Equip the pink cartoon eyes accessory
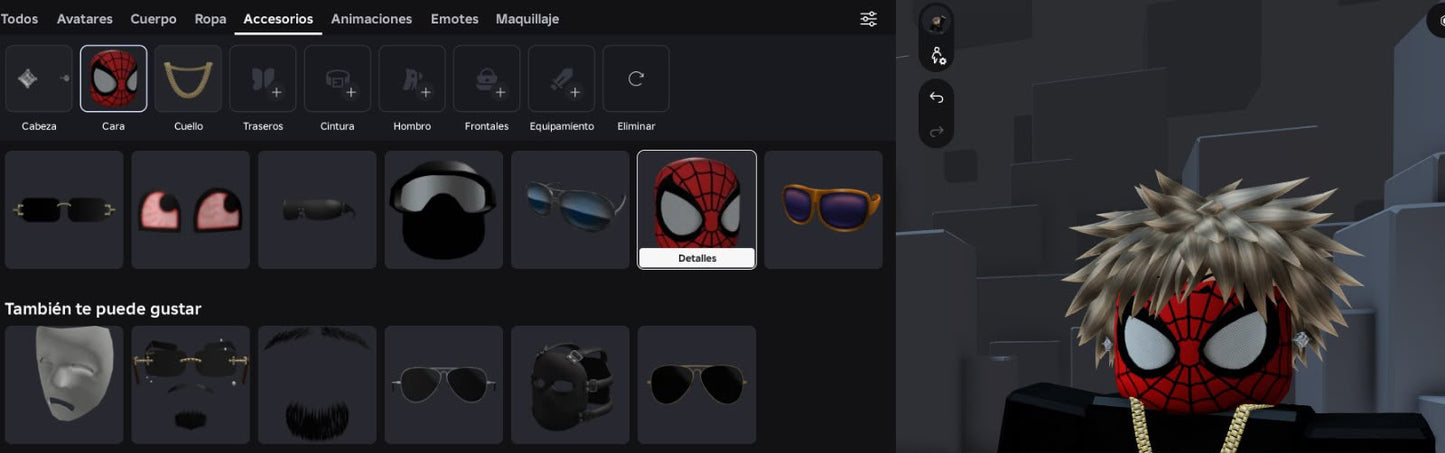Screen dimensions: 1445x453 190,210
